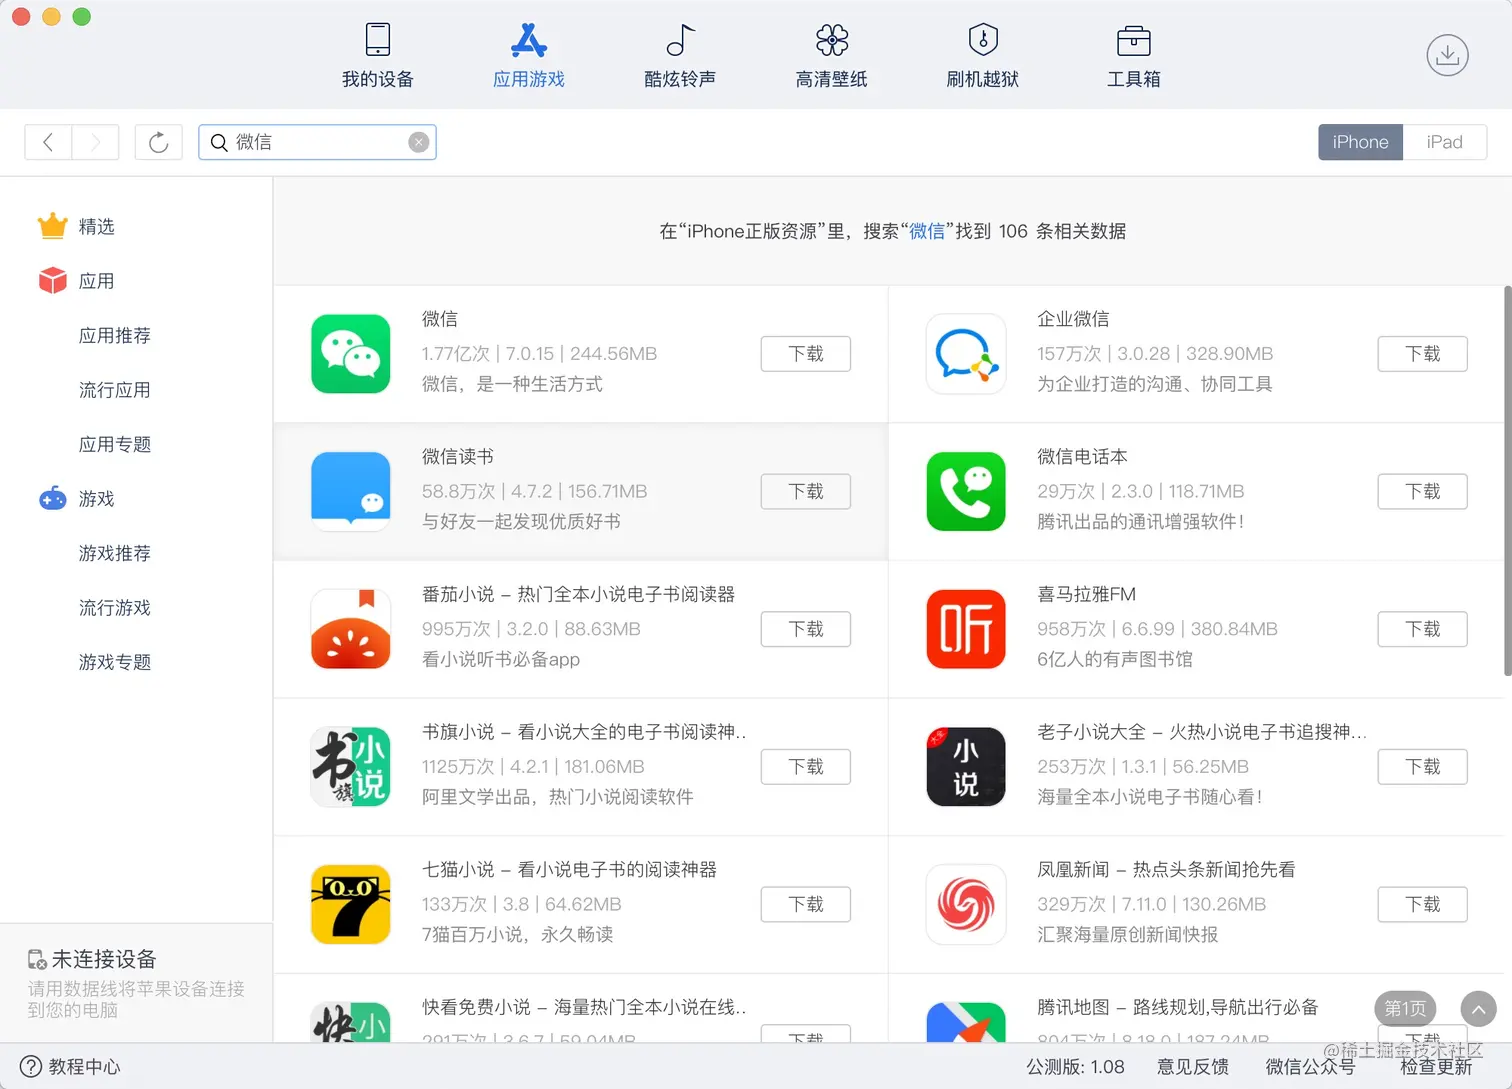The image size is (1512, 1089).
Task: Download 凤凰新闻 app
Action: [x=1422, y=904]
